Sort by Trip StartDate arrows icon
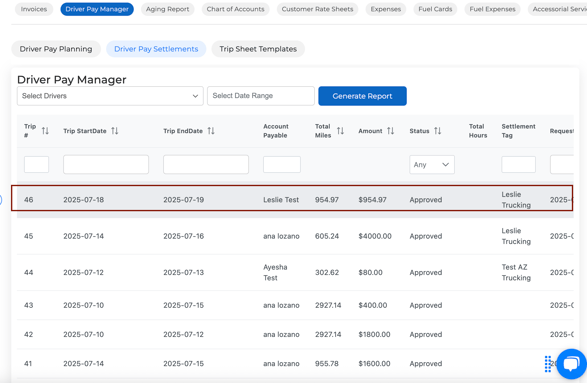This screenshot has width=587, height=383. point(115,131)
